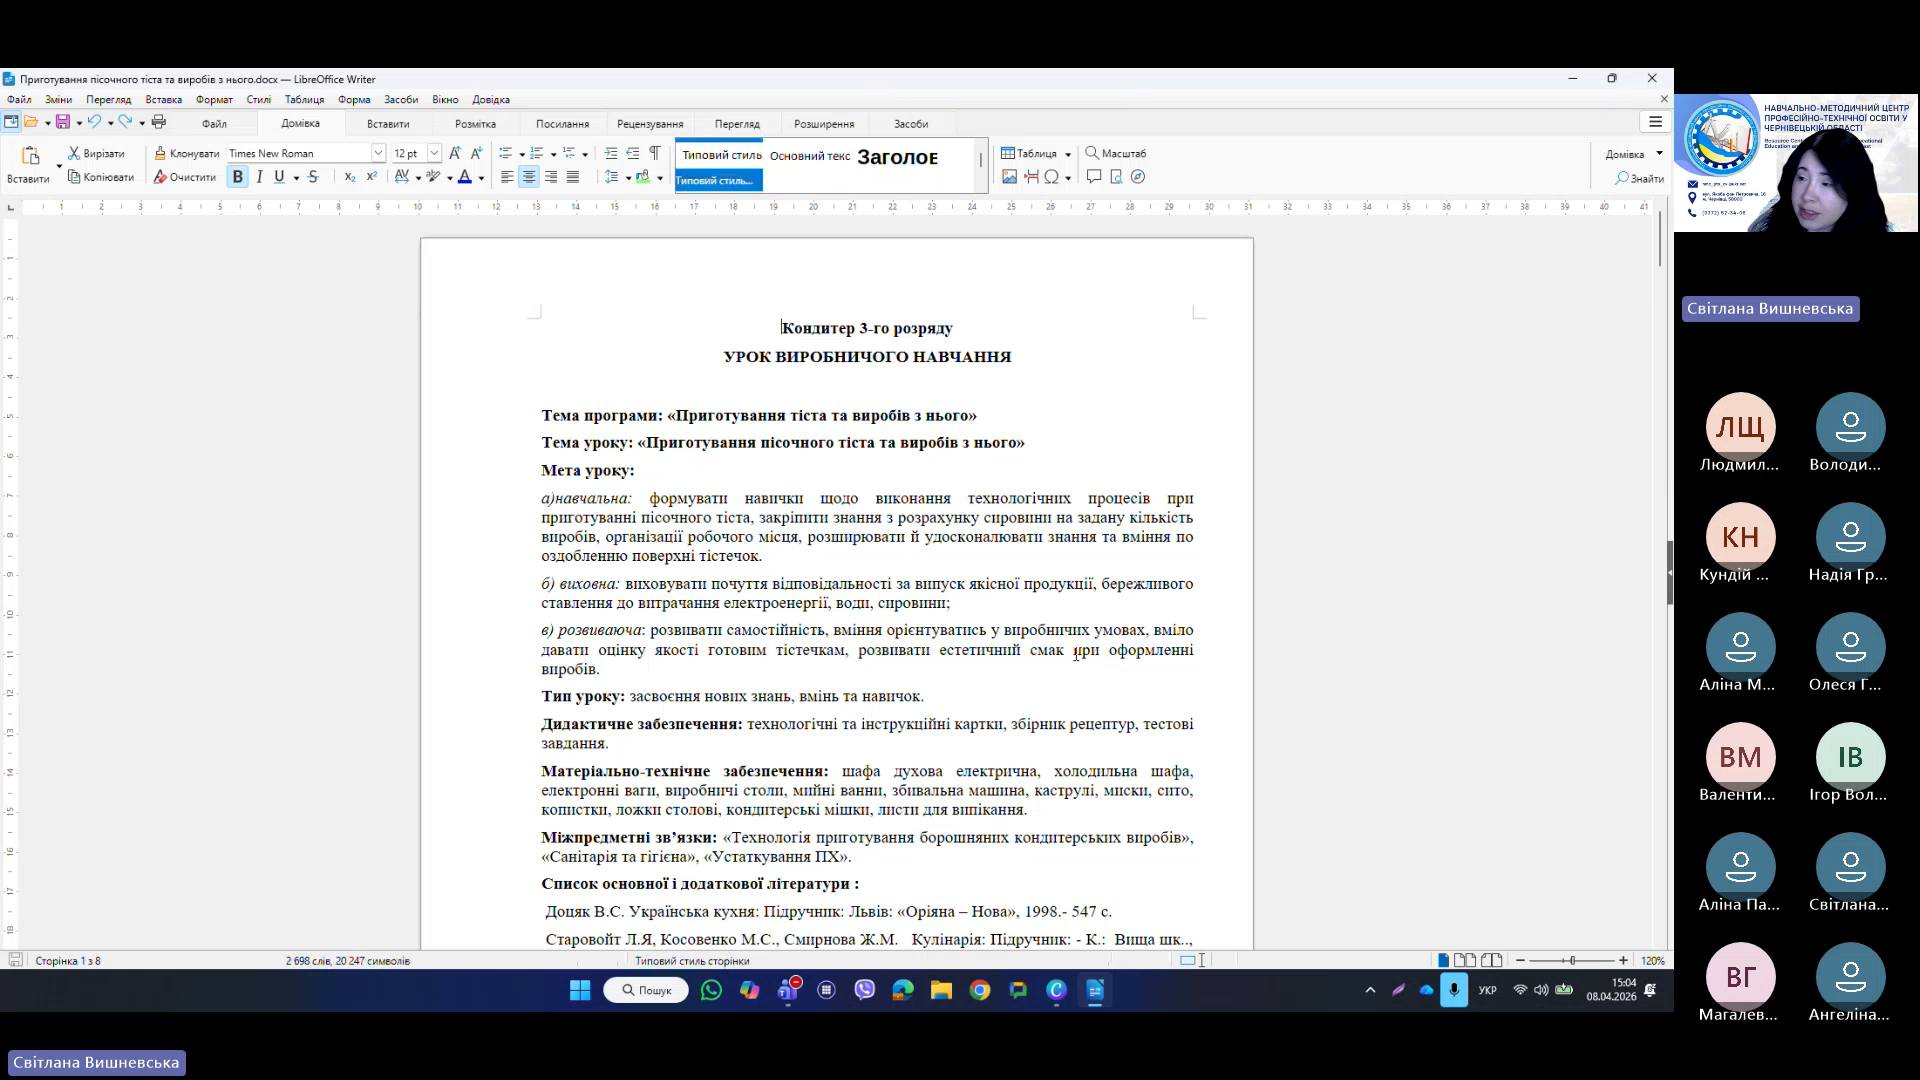Insert image icon in toolbar
This screenshot has height=1080, width=1920.
[1009, 177]
